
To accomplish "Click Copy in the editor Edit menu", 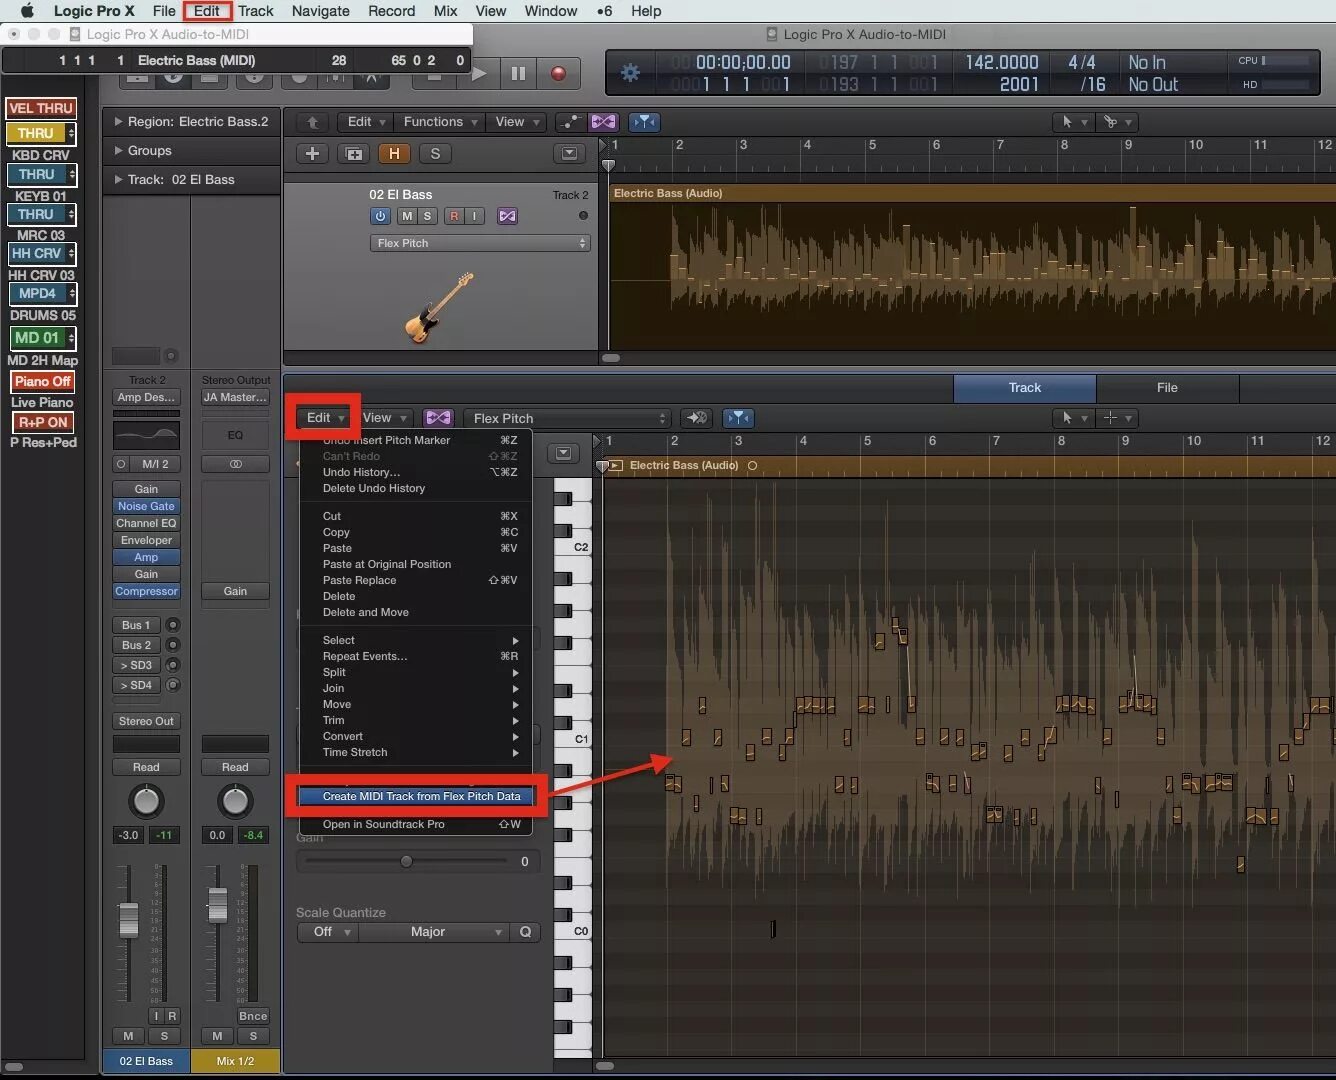I will pos(416,532).
